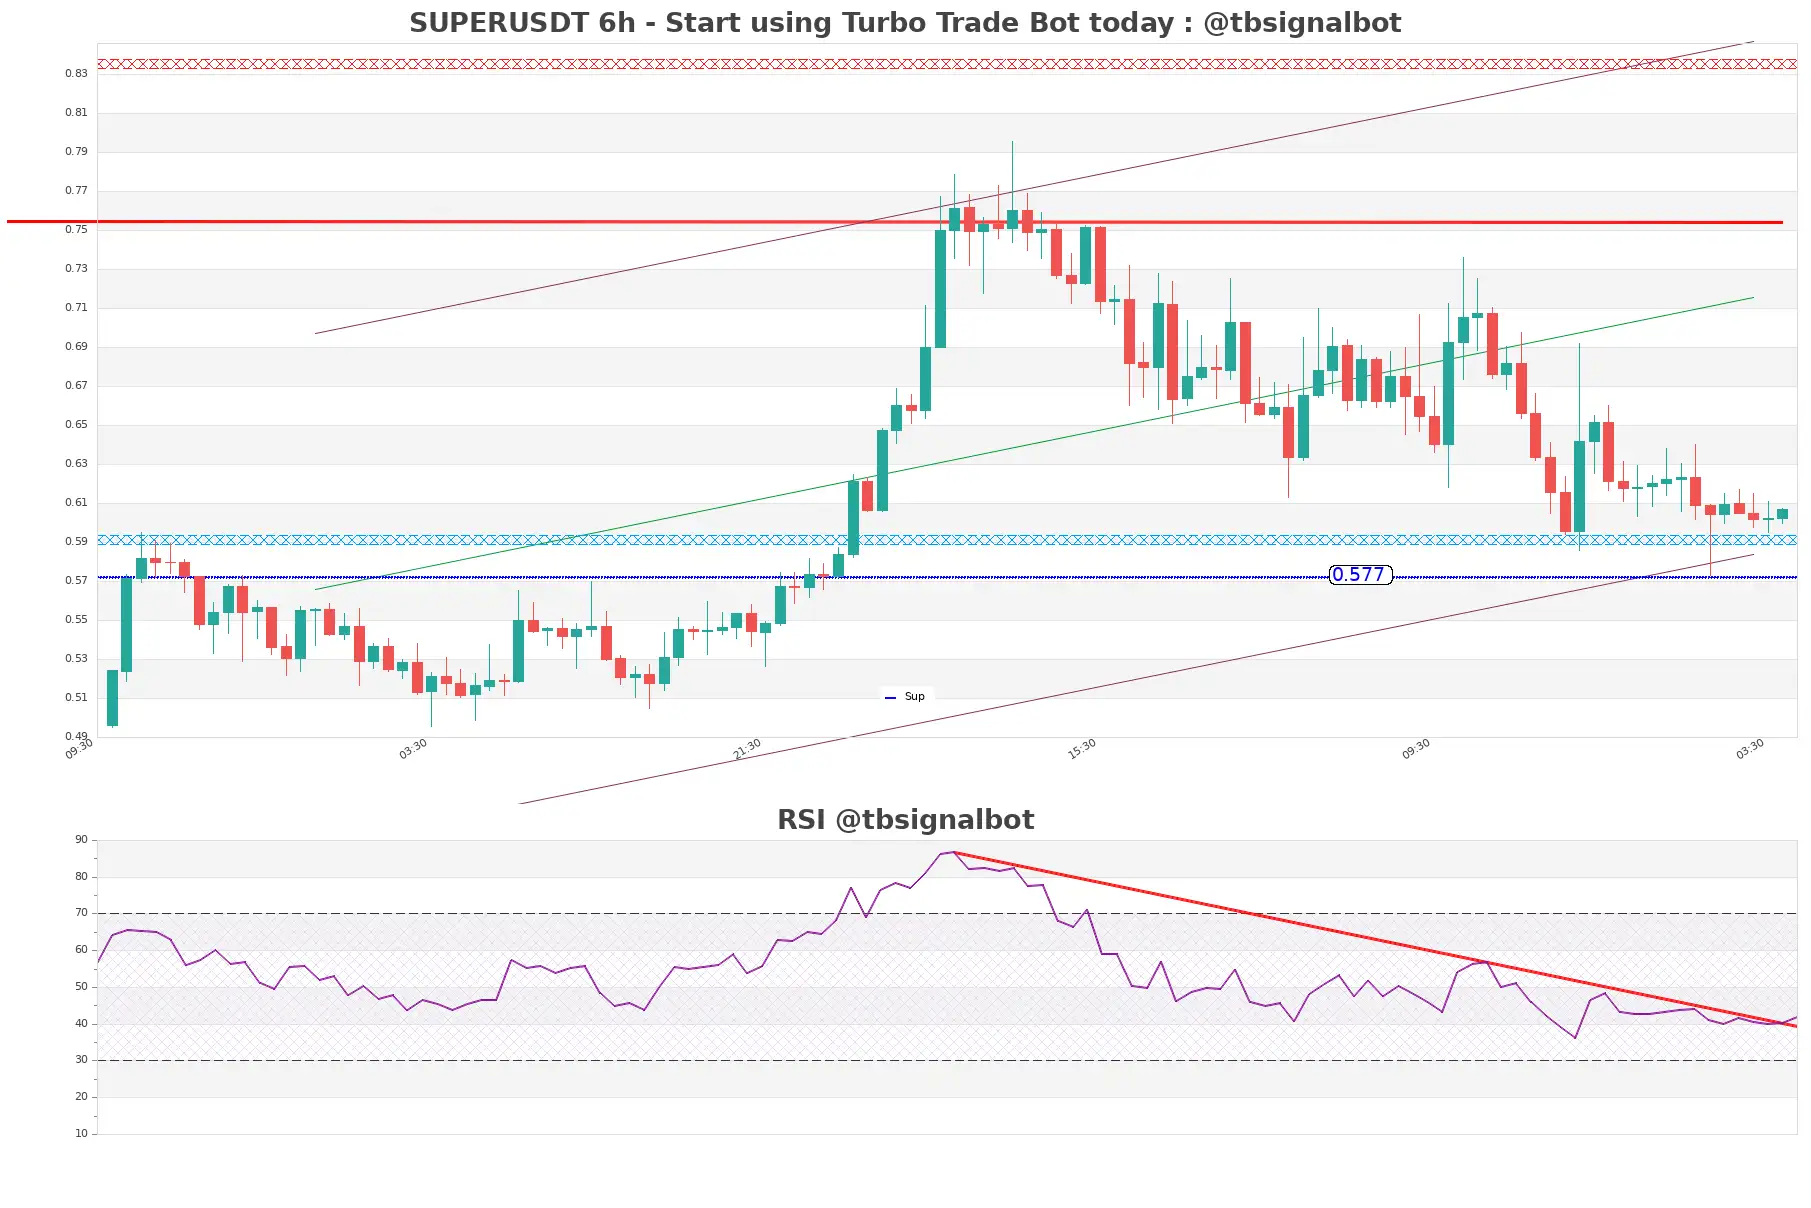Select the 0.61 price axis tick
Screen dimensions: 1811x1208
click(x=76, y=502)
